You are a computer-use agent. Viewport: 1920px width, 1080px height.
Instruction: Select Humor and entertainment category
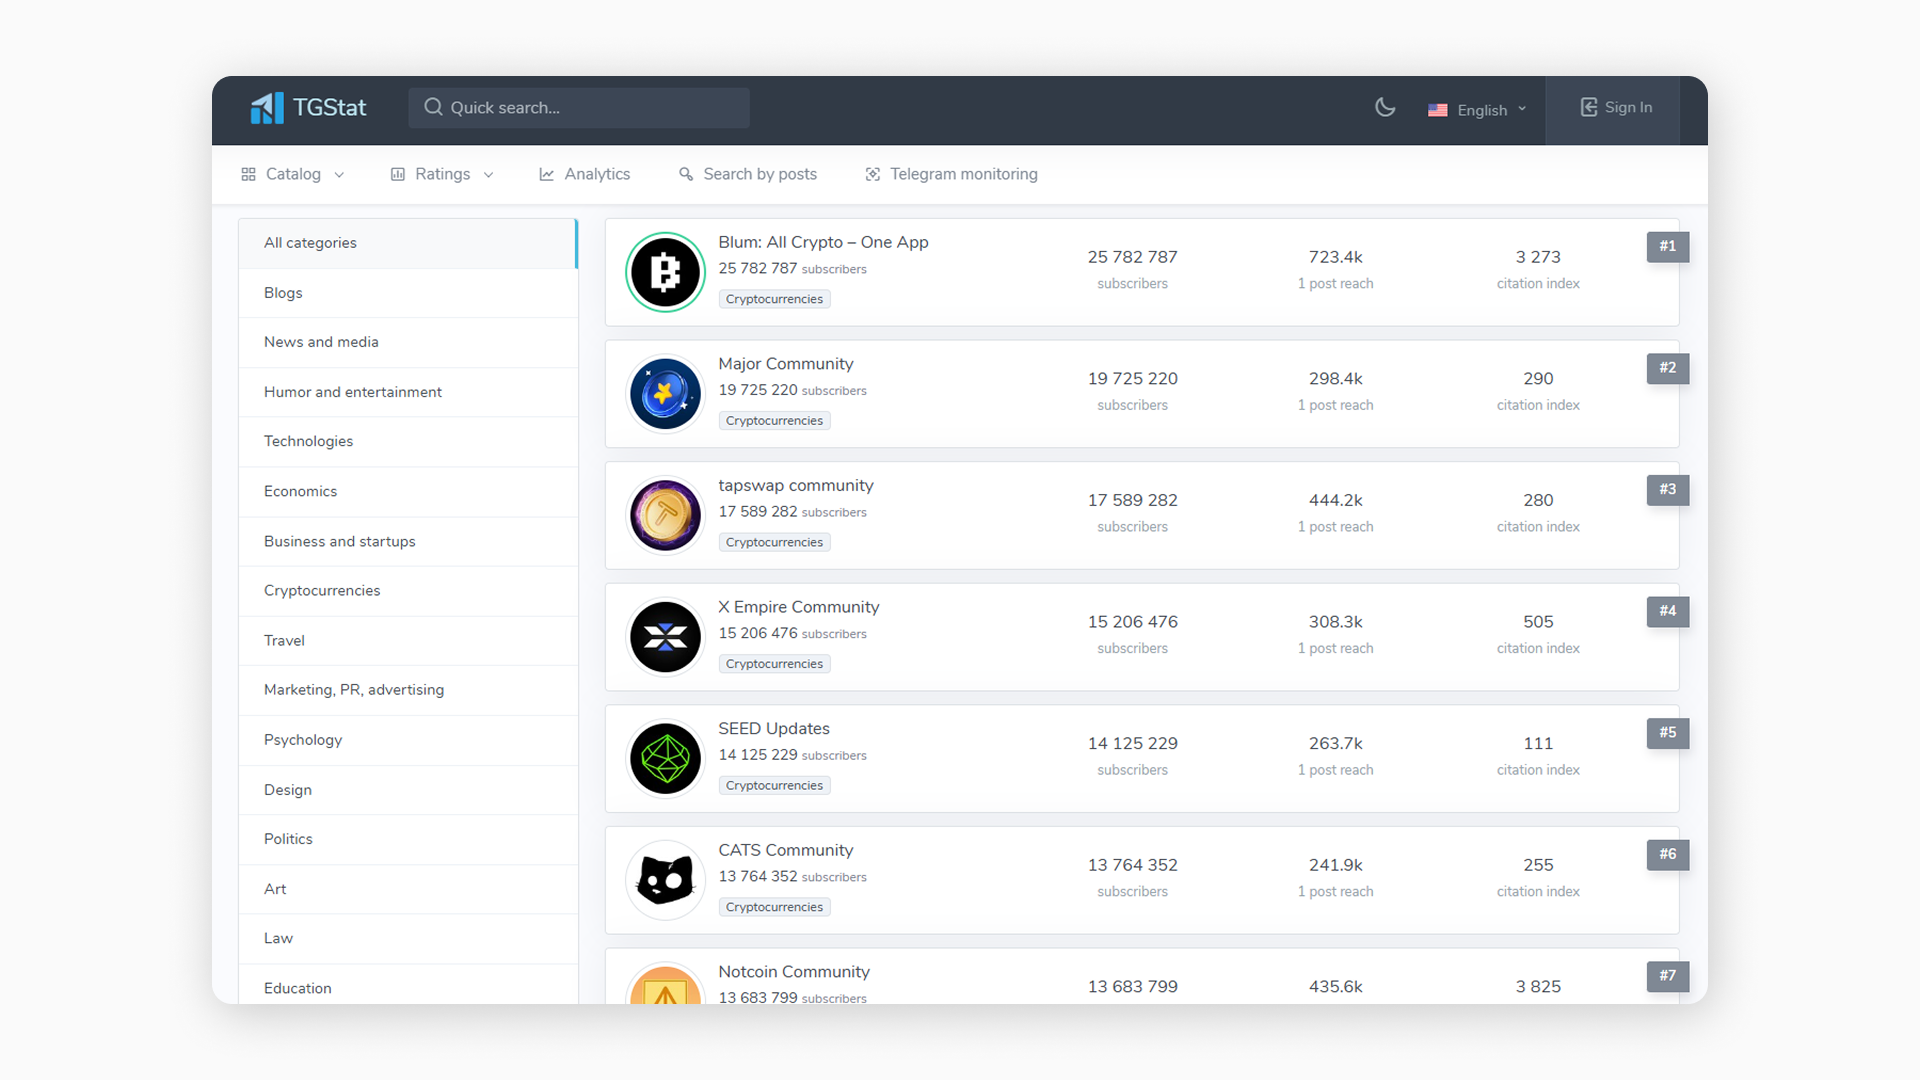tap(408, 392)
